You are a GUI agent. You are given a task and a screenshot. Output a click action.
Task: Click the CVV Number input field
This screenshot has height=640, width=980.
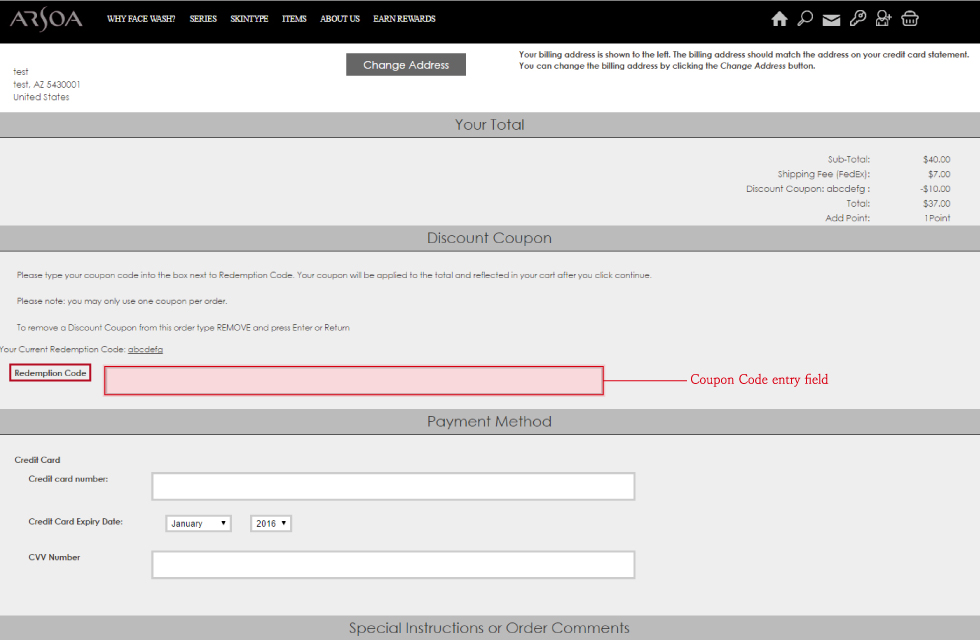[393, 564]
